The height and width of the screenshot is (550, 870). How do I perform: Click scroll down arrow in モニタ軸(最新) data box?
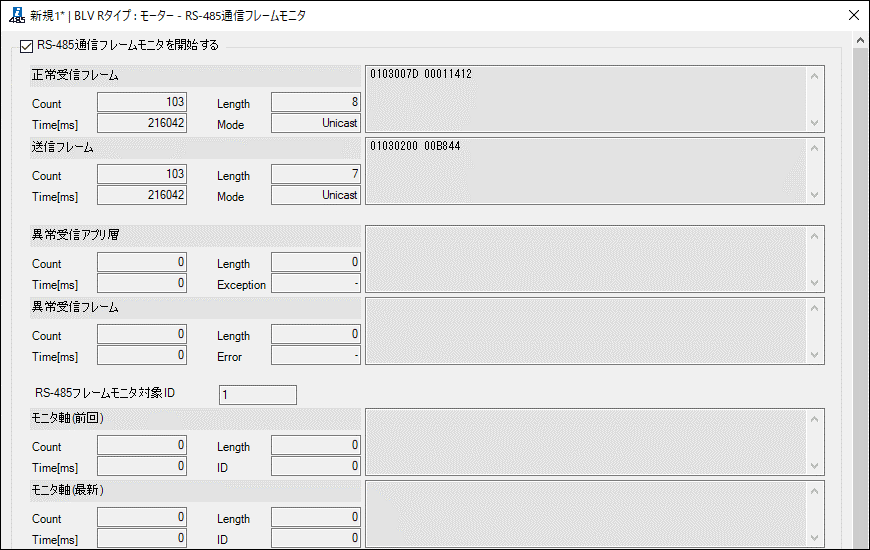814,537
